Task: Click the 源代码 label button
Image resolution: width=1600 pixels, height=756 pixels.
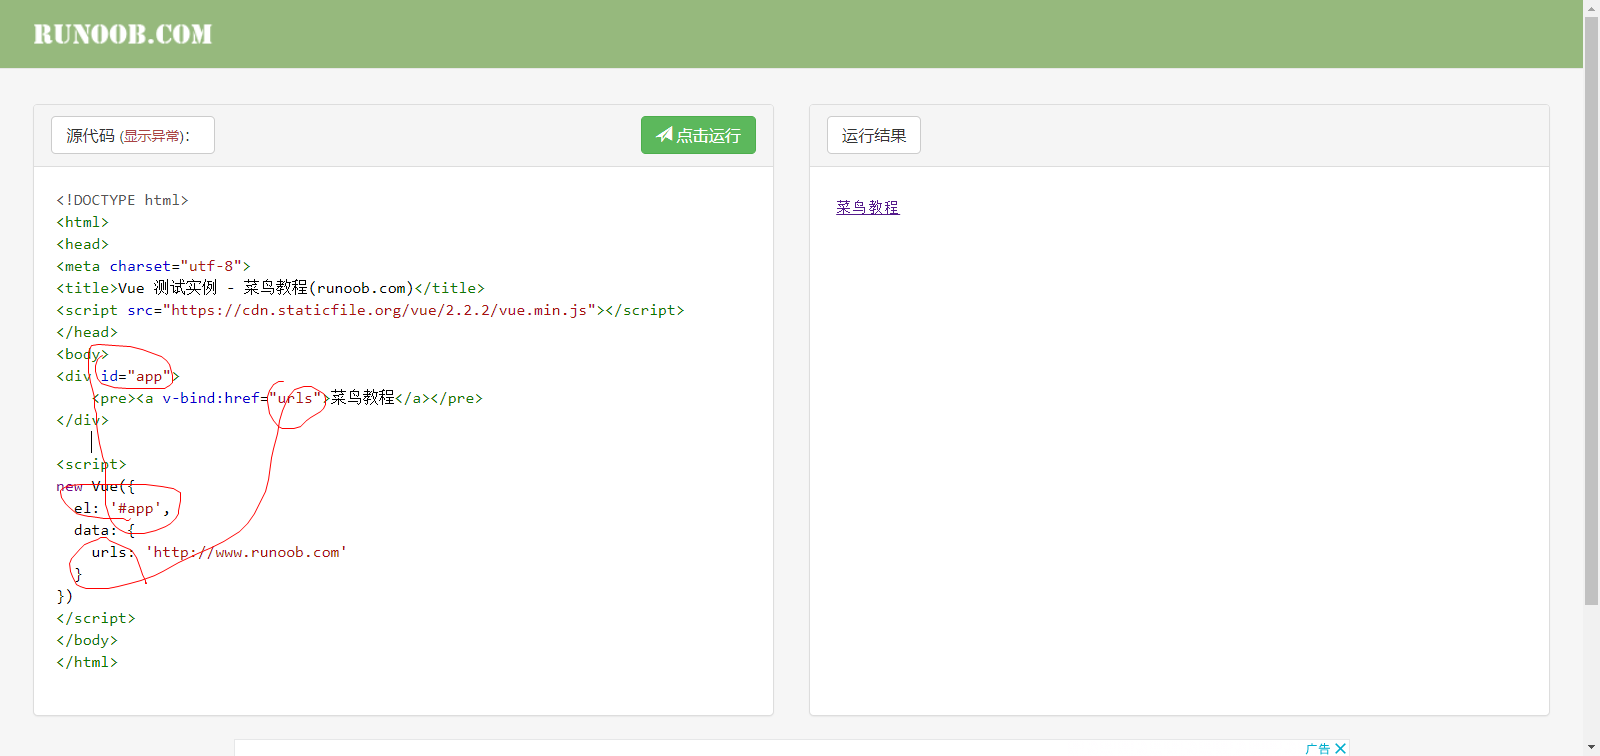Action: click(133, 135)
